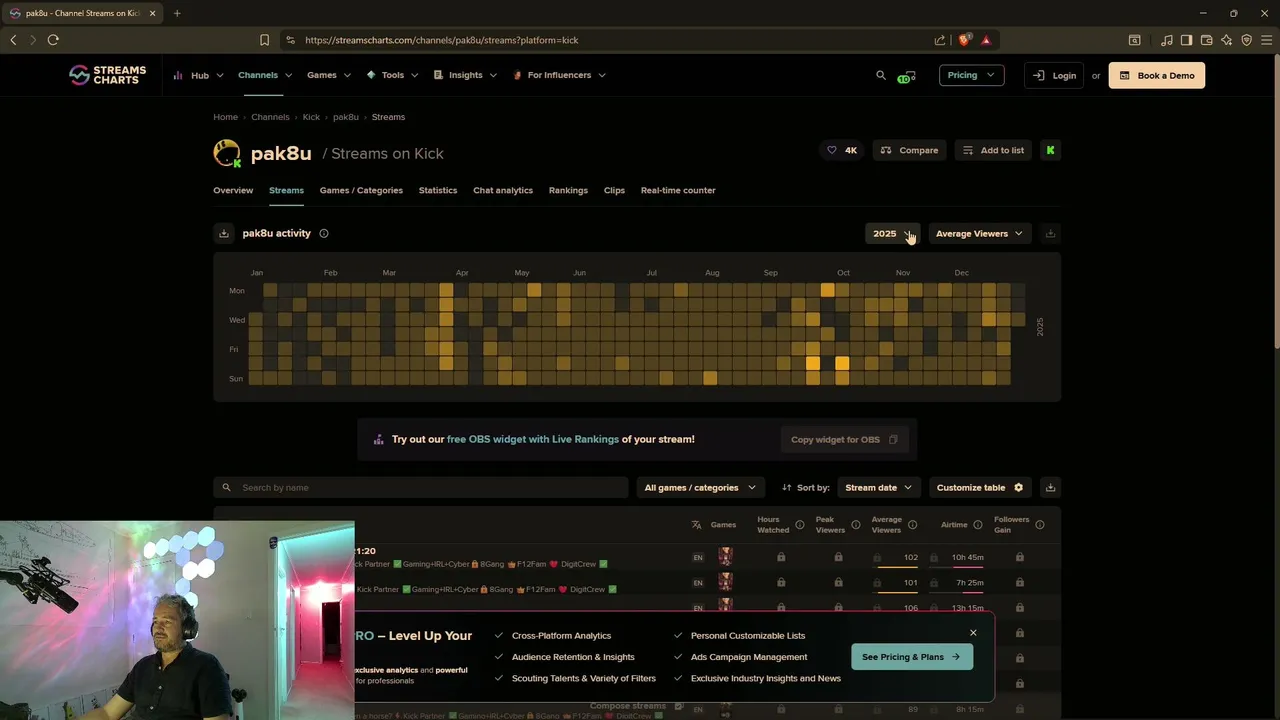Click the browser page vertical scrollbar
Screen dimensions: 1280x720
[1276, 200]
